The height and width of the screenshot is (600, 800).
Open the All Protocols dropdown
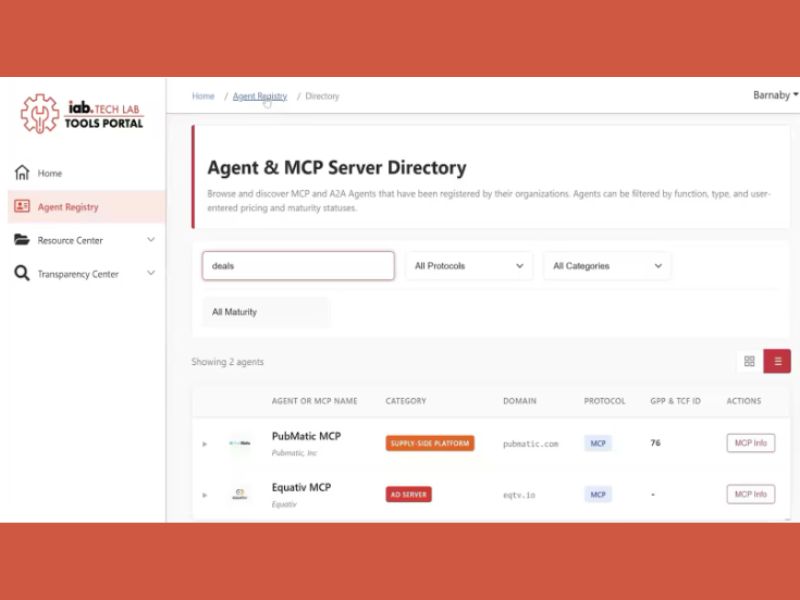(x=468, y=266)
